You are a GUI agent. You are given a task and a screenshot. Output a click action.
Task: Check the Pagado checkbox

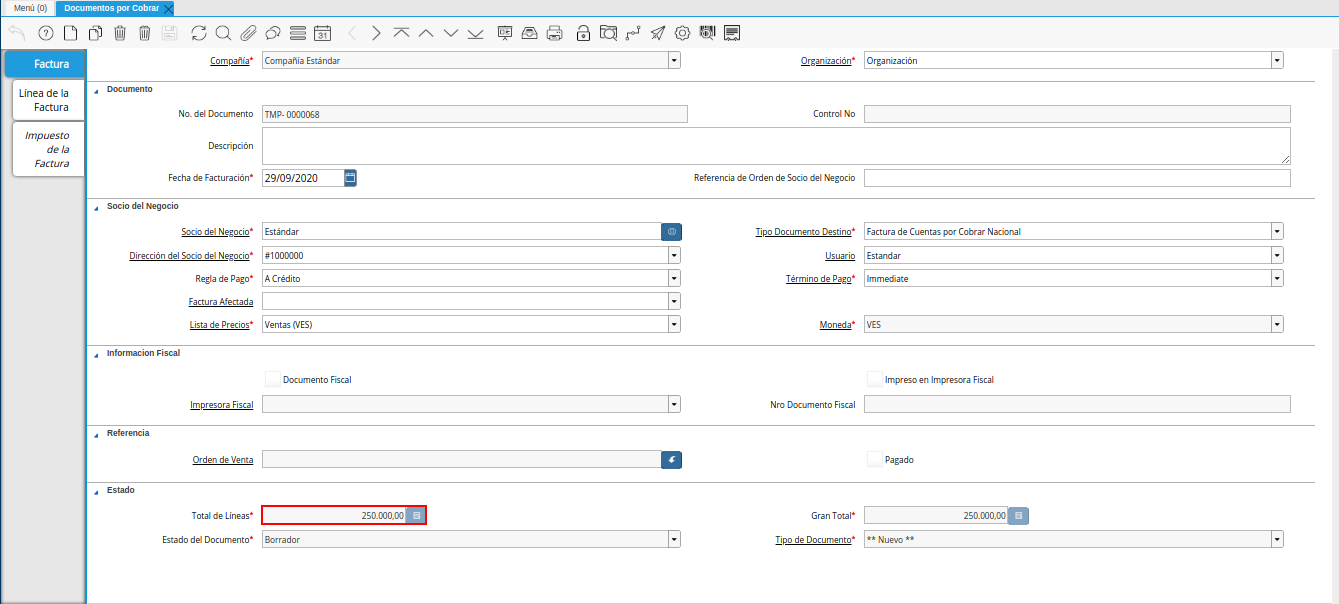click(x=875, y=459)
